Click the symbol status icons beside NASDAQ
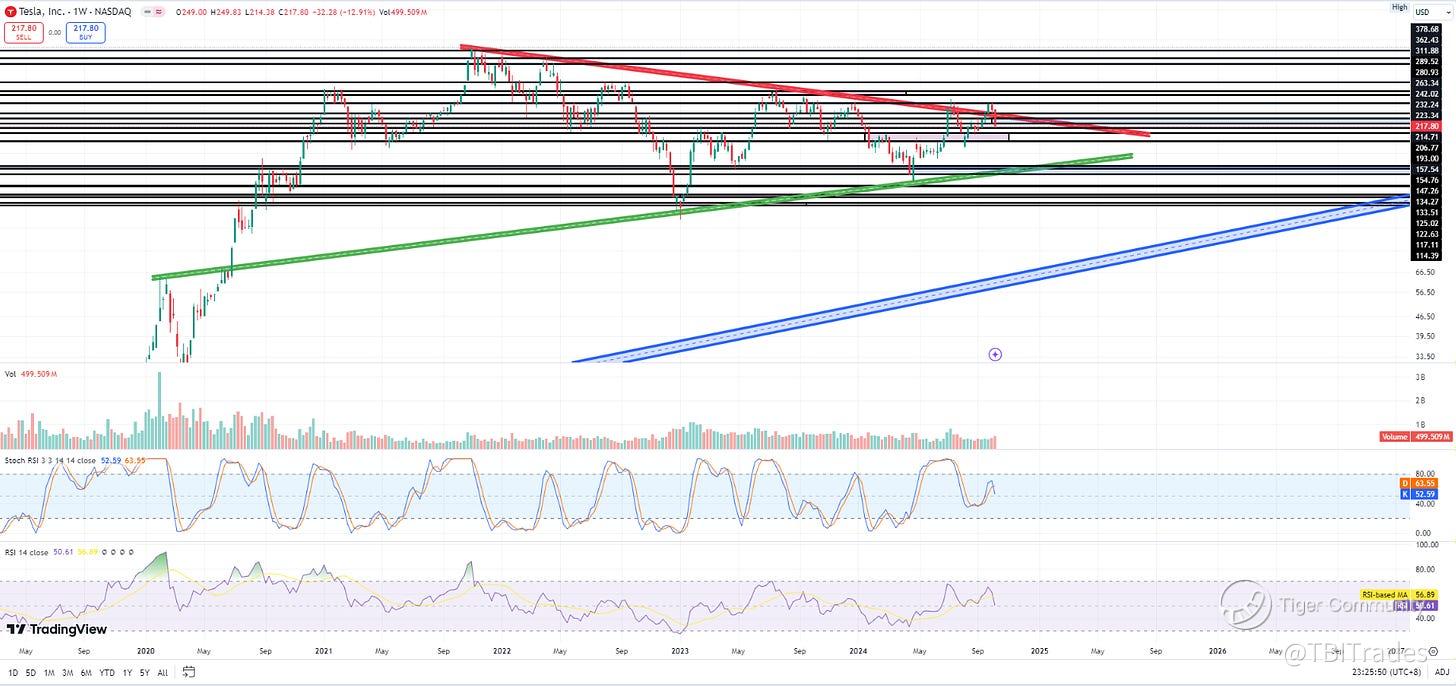Viewport: 1456px width, 686px height. (152, 10)
